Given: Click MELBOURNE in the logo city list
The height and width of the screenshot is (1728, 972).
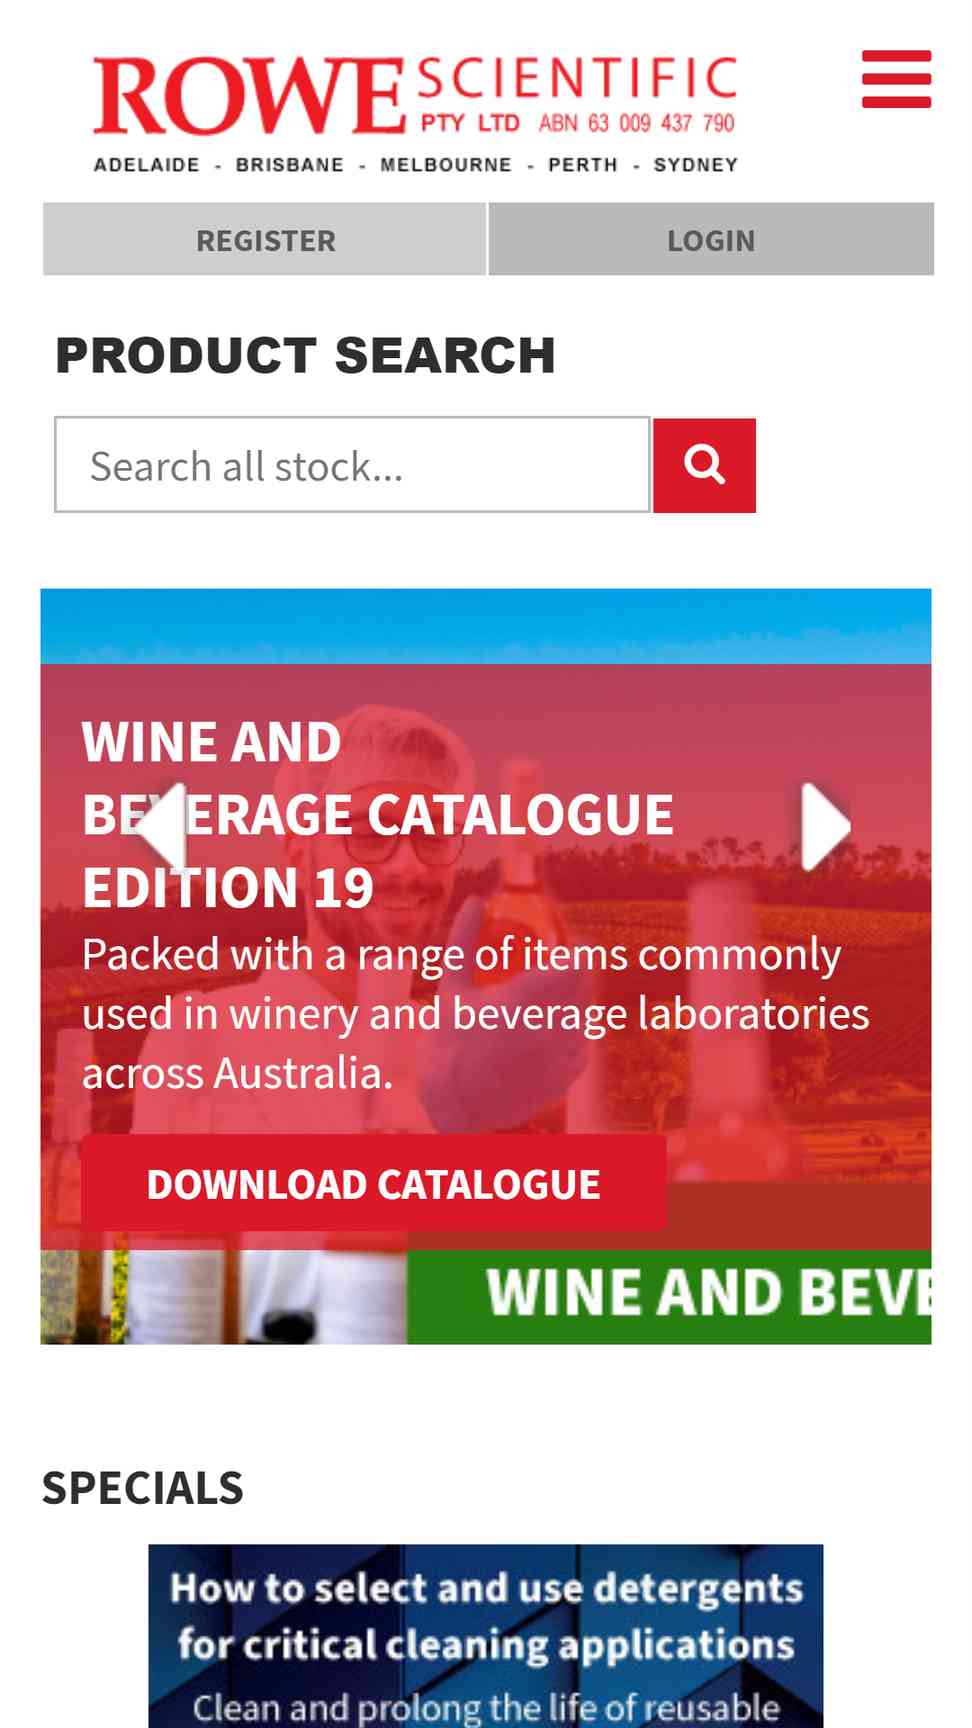Looking at the screenshot, I should pyautogui.click(x=446, y=165).
